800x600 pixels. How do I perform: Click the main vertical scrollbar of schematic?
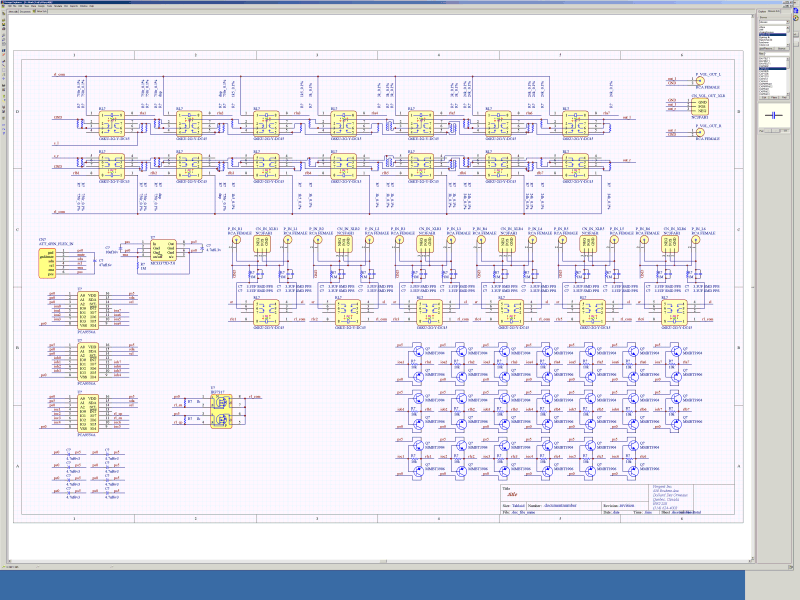coord(752,288)
